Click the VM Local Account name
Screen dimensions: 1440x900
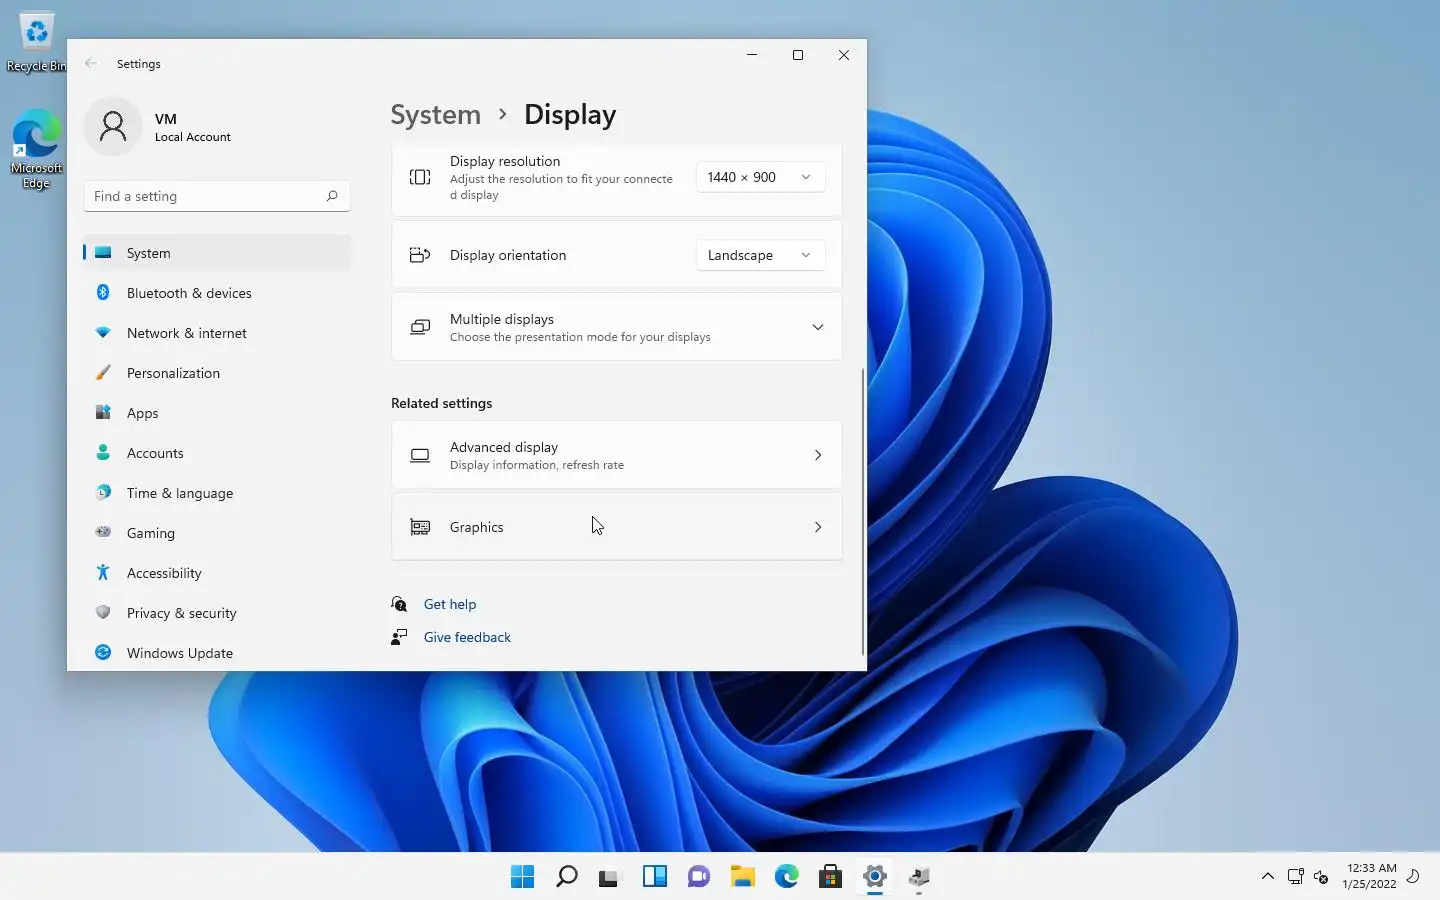point(192,127)
